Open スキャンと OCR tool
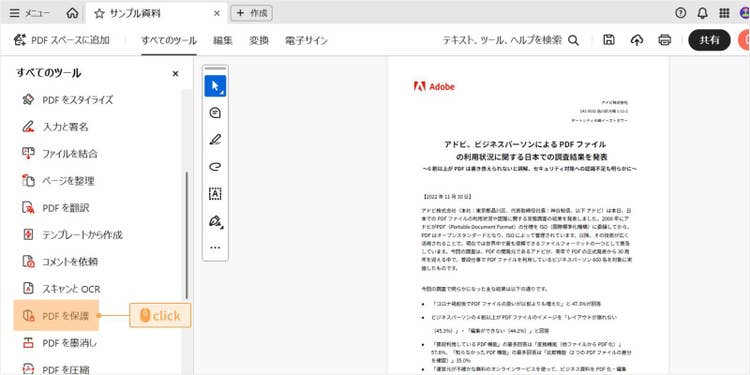 coord(61,289)
